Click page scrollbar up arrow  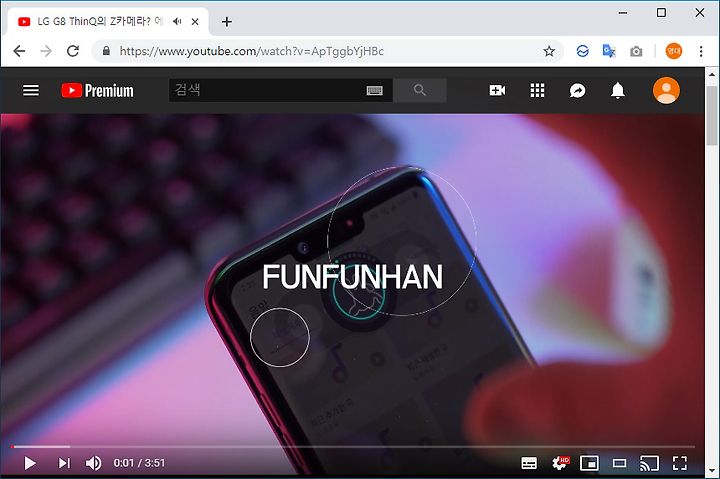coord(712,73)
